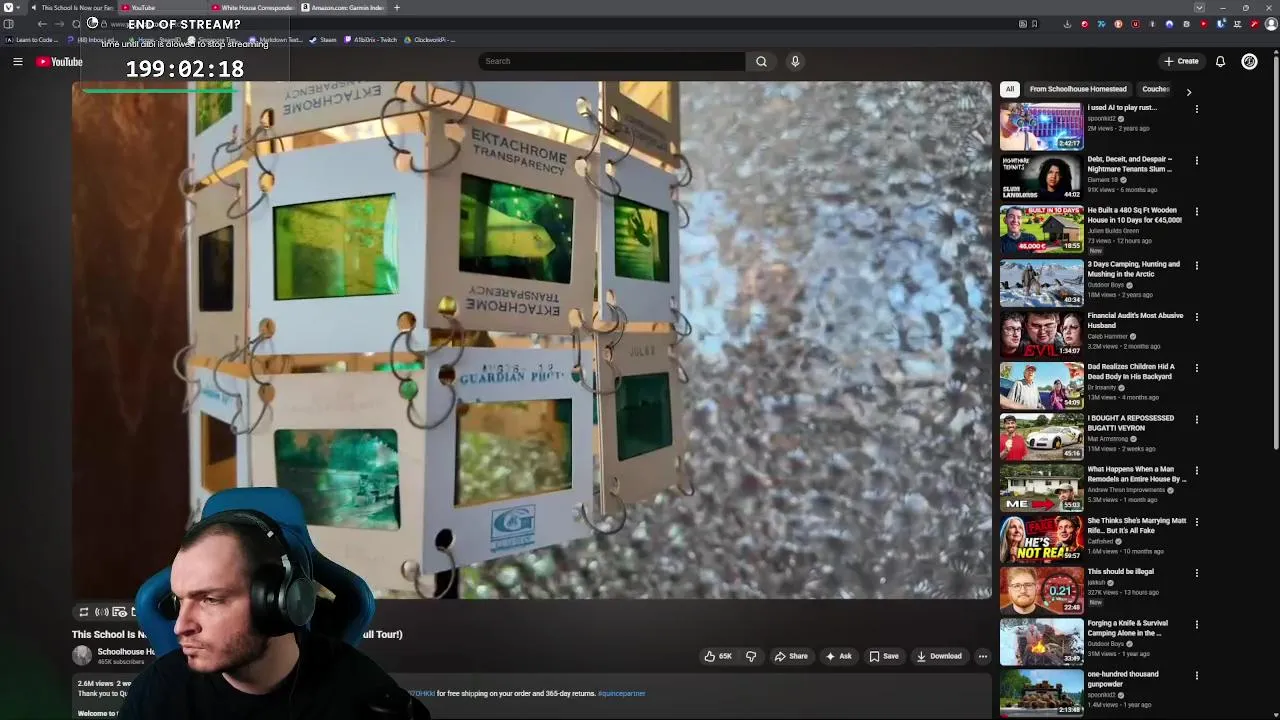Open options for 'Debt, Deceit, and Despair' video
The width and height of the screenshot is (1280, 720).
tap(1197, 160)
